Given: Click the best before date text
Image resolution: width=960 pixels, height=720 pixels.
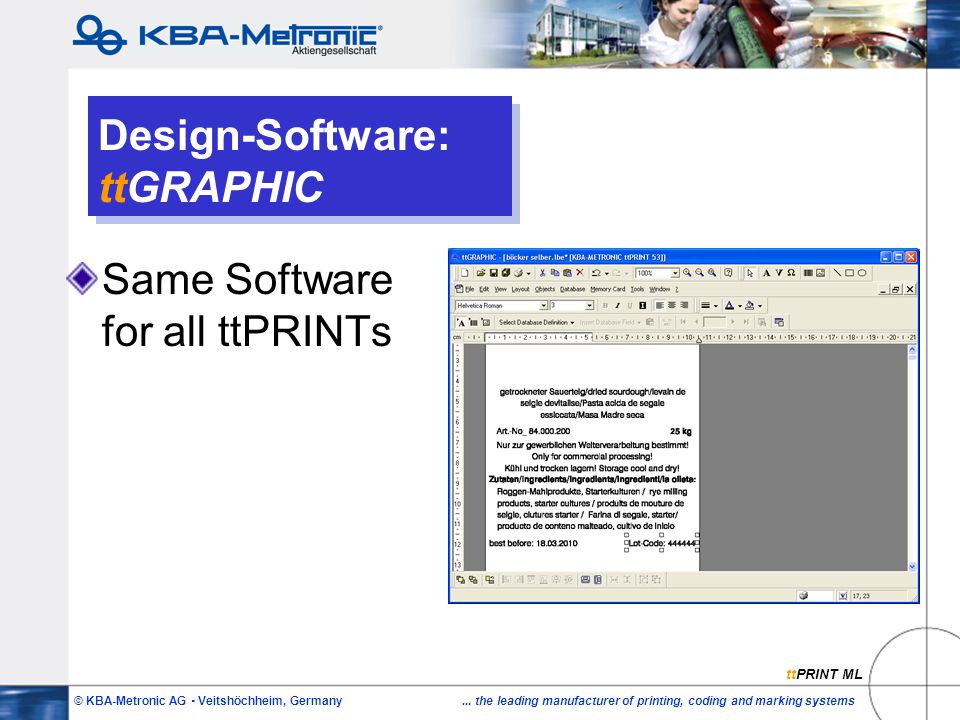Looking at the screenshot, I should click(x=533, y=543).
